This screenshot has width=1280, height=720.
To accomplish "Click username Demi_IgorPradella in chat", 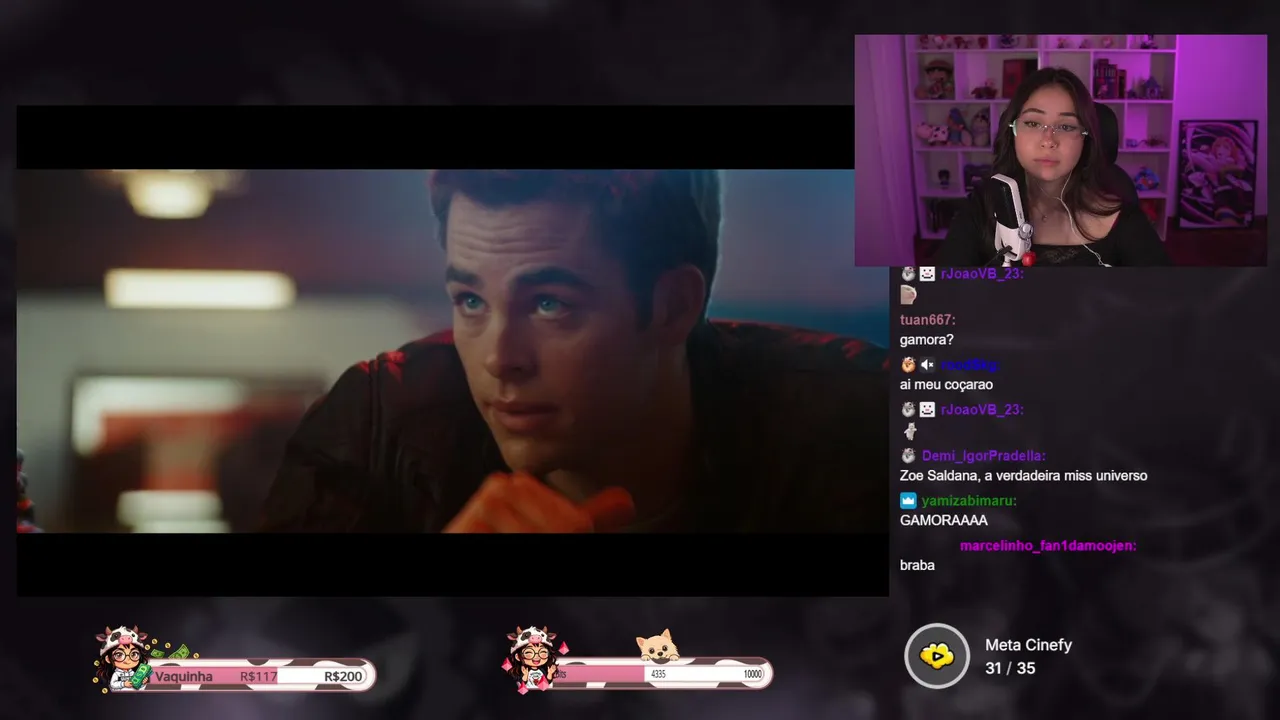I will pyautogui.click(x=983, y=455).
